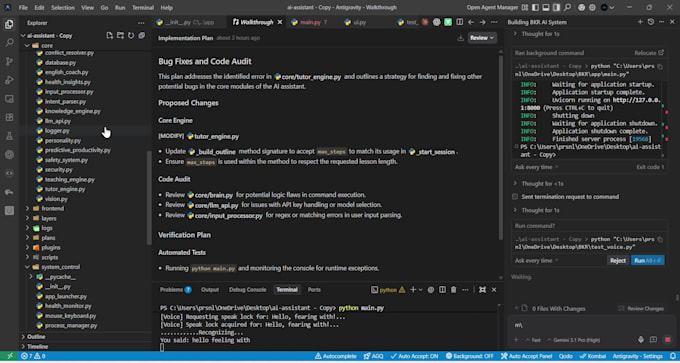Toggle checkbox beside Sent termination request
This screenshot has width=680, height=363.
(x=515, y=197)
